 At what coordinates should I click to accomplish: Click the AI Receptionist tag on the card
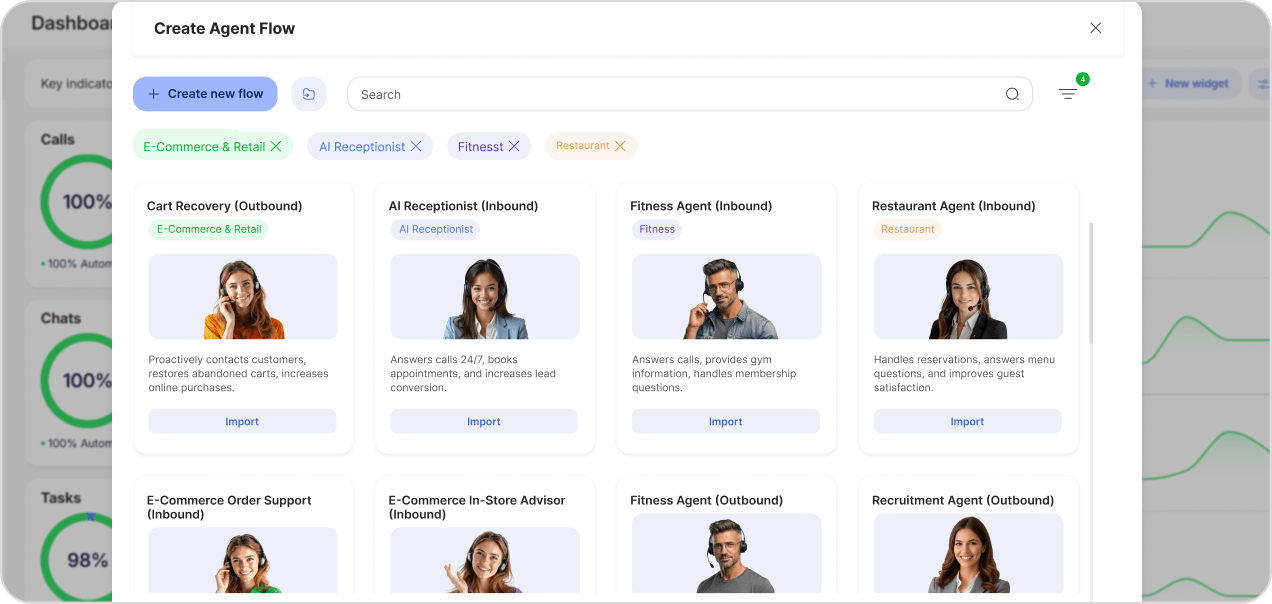(x=436, y=229)
